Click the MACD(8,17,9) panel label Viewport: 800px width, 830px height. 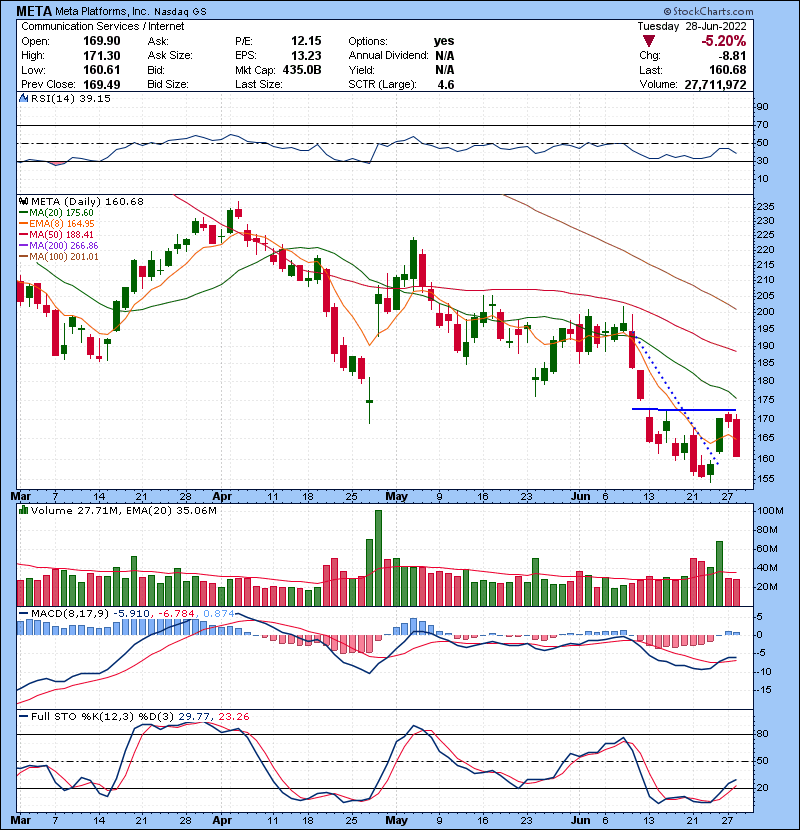[x=70, y=614]
